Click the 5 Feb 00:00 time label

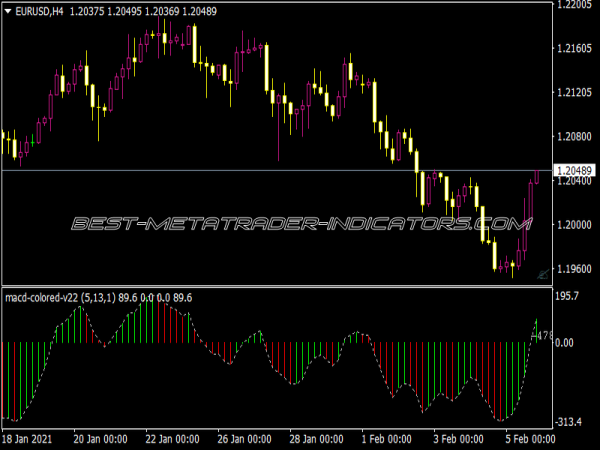click(x=530, y=439)
